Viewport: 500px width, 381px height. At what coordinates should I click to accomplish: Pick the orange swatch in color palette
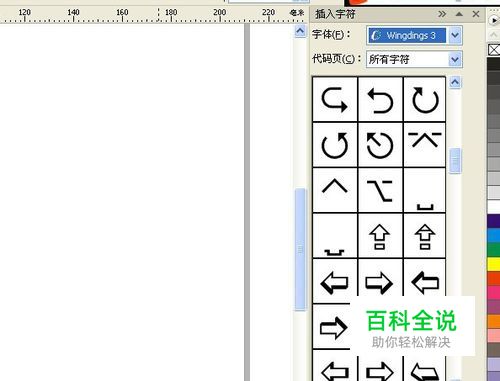point(494,321)
